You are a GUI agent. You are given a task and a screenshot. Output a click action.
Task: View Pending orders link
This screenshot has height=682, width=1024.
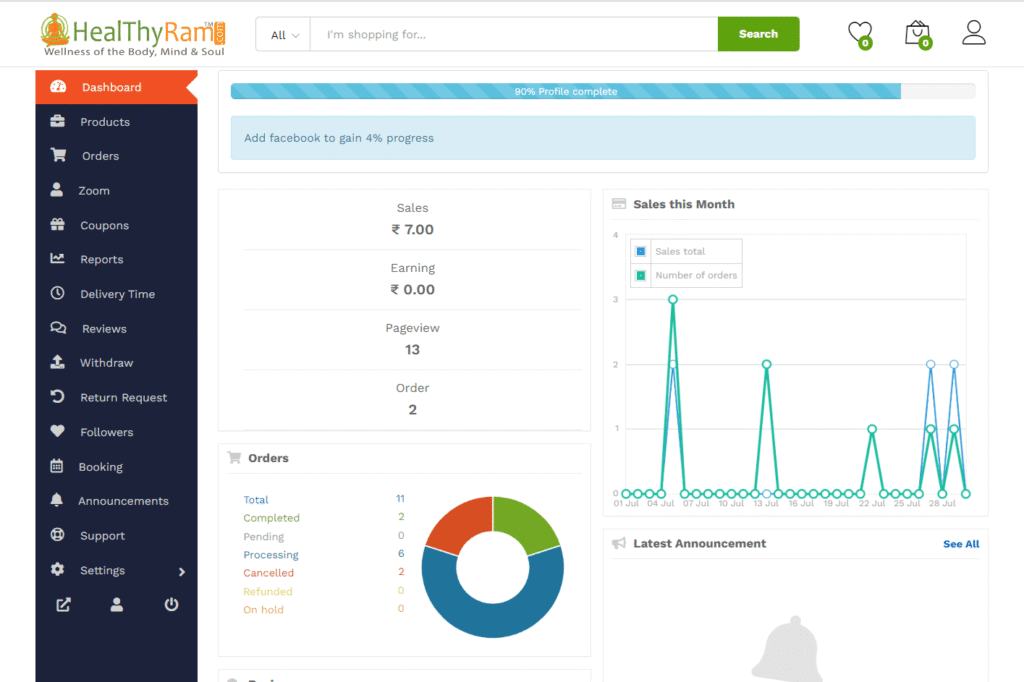[x=263, y=536]
